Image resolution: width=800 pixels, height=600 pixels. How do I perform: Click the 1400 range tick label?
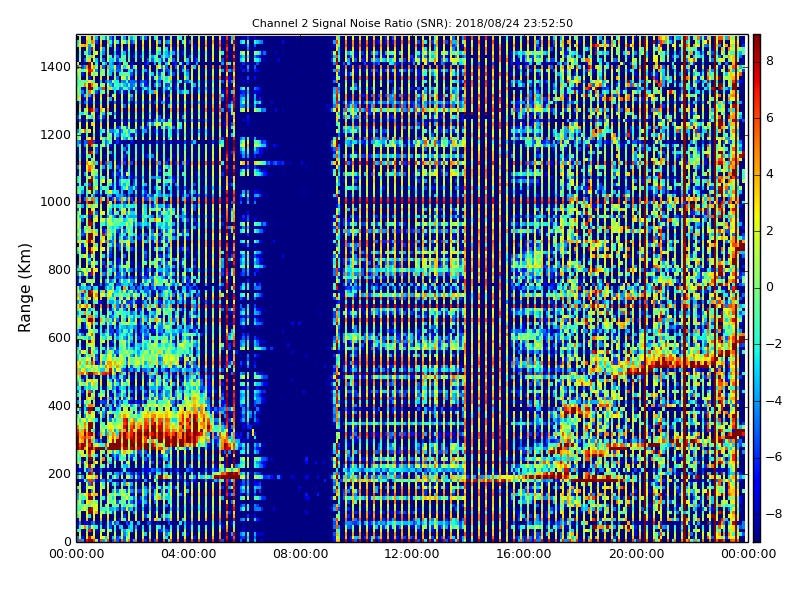pyautogui.click(x=56, y=67)
